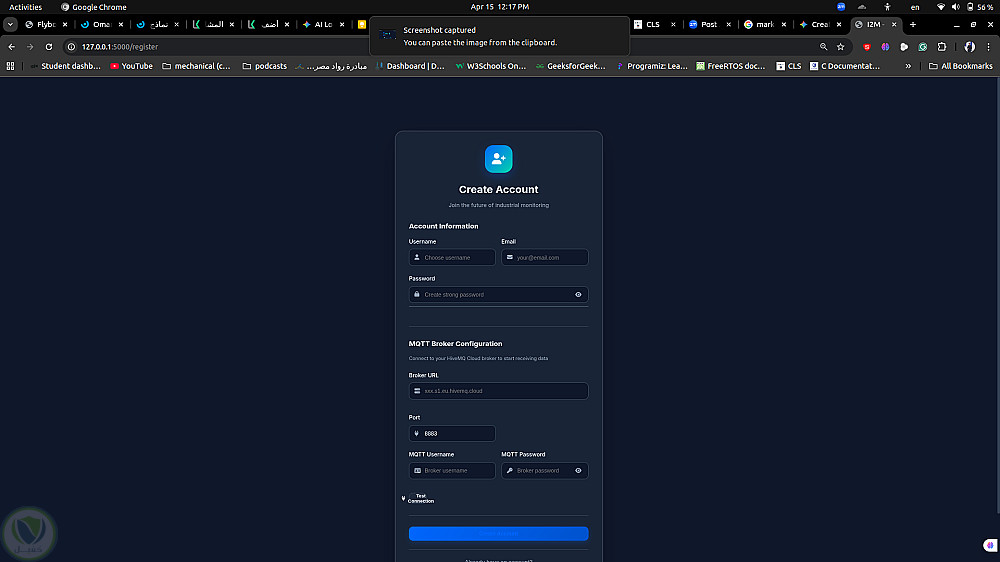Close the I2M tab
Screen dimensions: 1000x562
click(x=894, y=24)
